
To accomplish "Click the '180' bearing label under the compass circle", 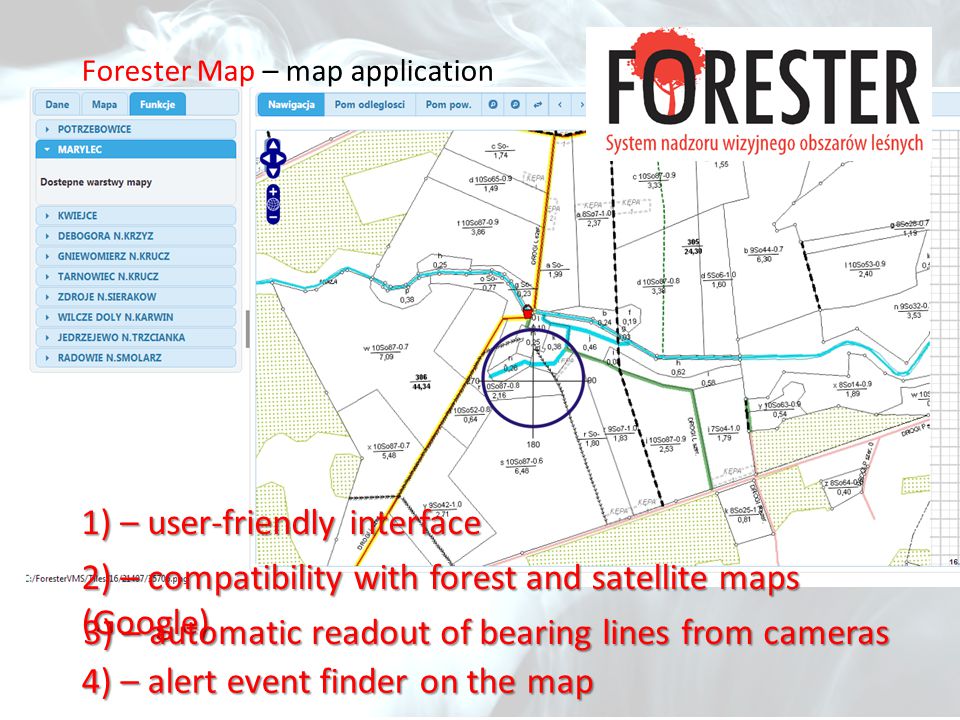I will pos(533,444).
